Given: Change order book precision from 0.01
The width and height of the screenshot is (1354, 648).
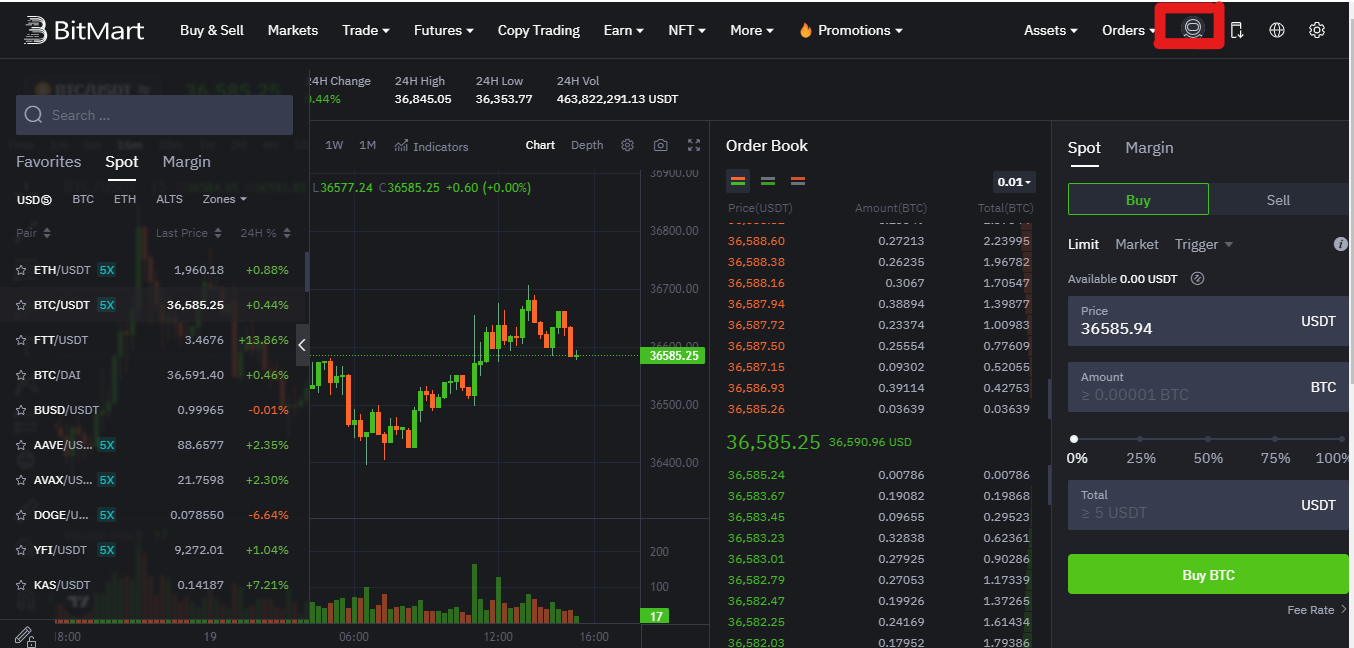Looking at the screenshot, I should [1014, 182].
